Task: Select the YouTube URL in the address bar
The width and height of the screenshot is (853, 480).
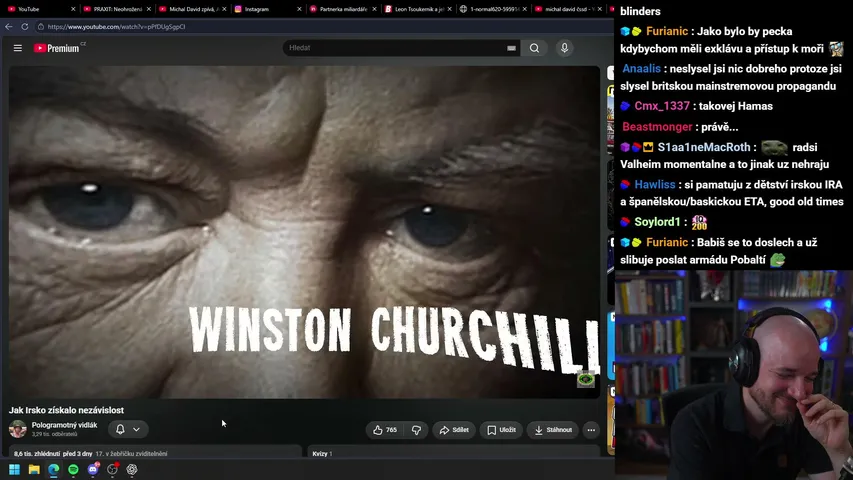Action: click(116, 26)
